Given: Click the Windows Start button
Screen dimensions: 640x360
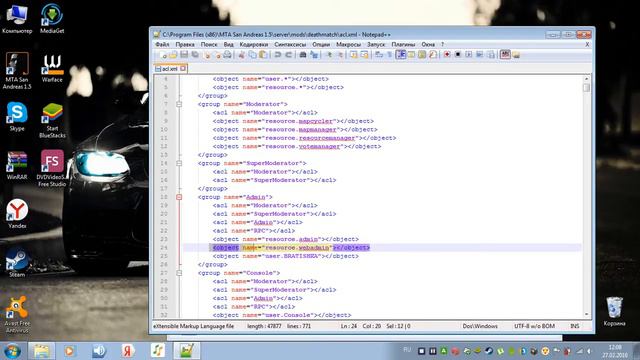Looking at the screenshot, I should coord(12,351).
